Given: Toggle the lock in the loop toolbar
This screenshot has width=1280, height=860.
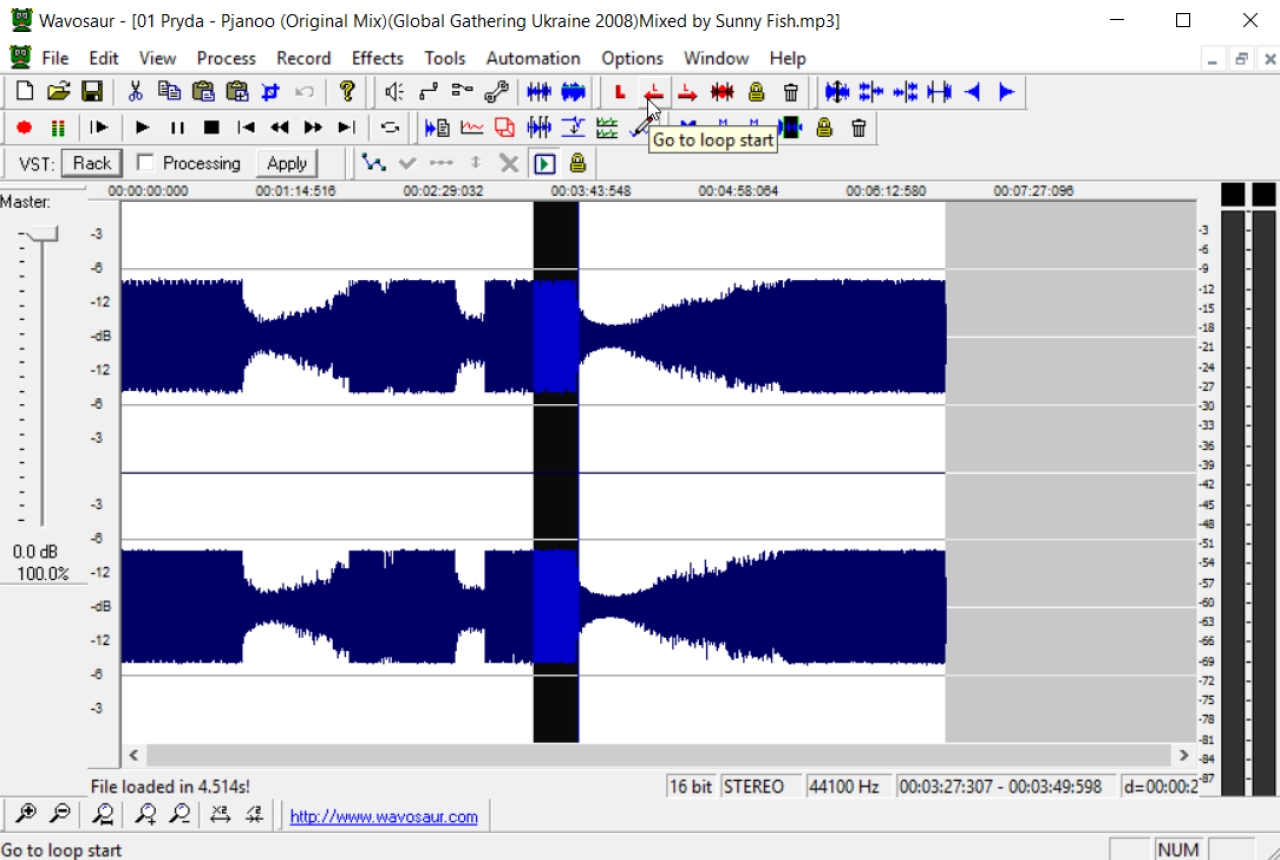Looking at the screenshot, I should 756,92.
